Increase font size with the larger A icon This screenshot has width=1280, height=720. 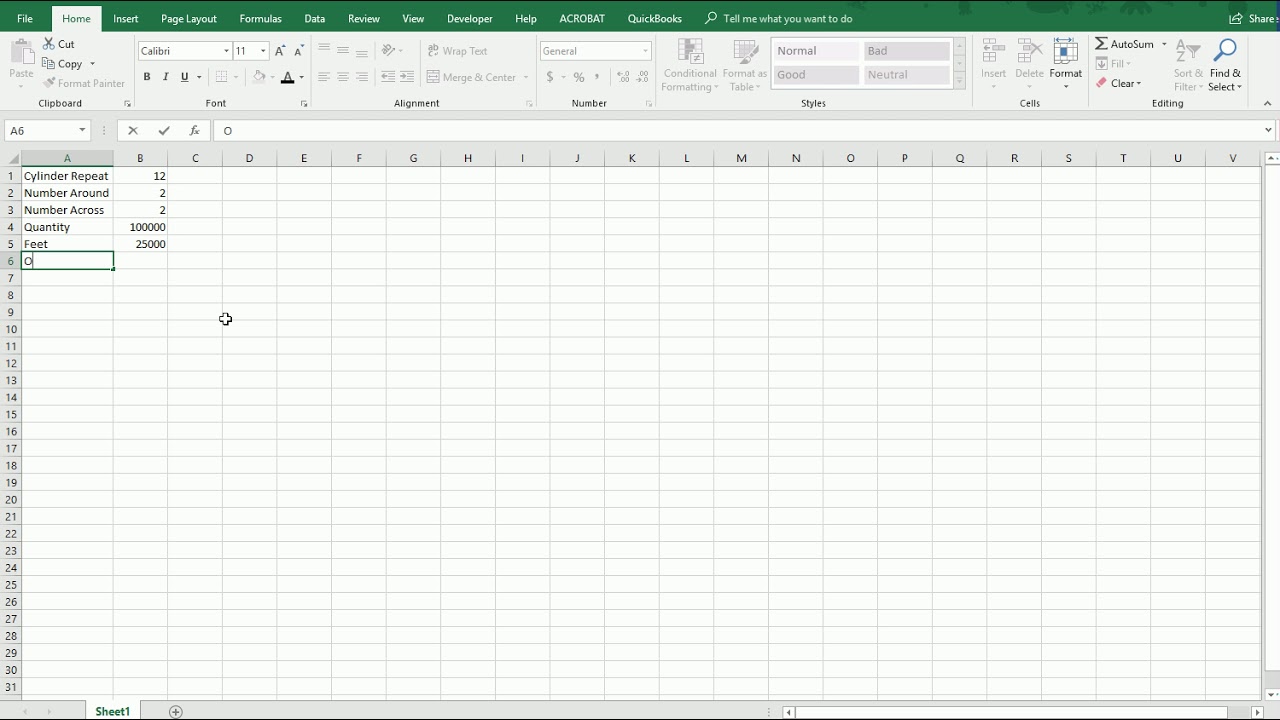280,51
